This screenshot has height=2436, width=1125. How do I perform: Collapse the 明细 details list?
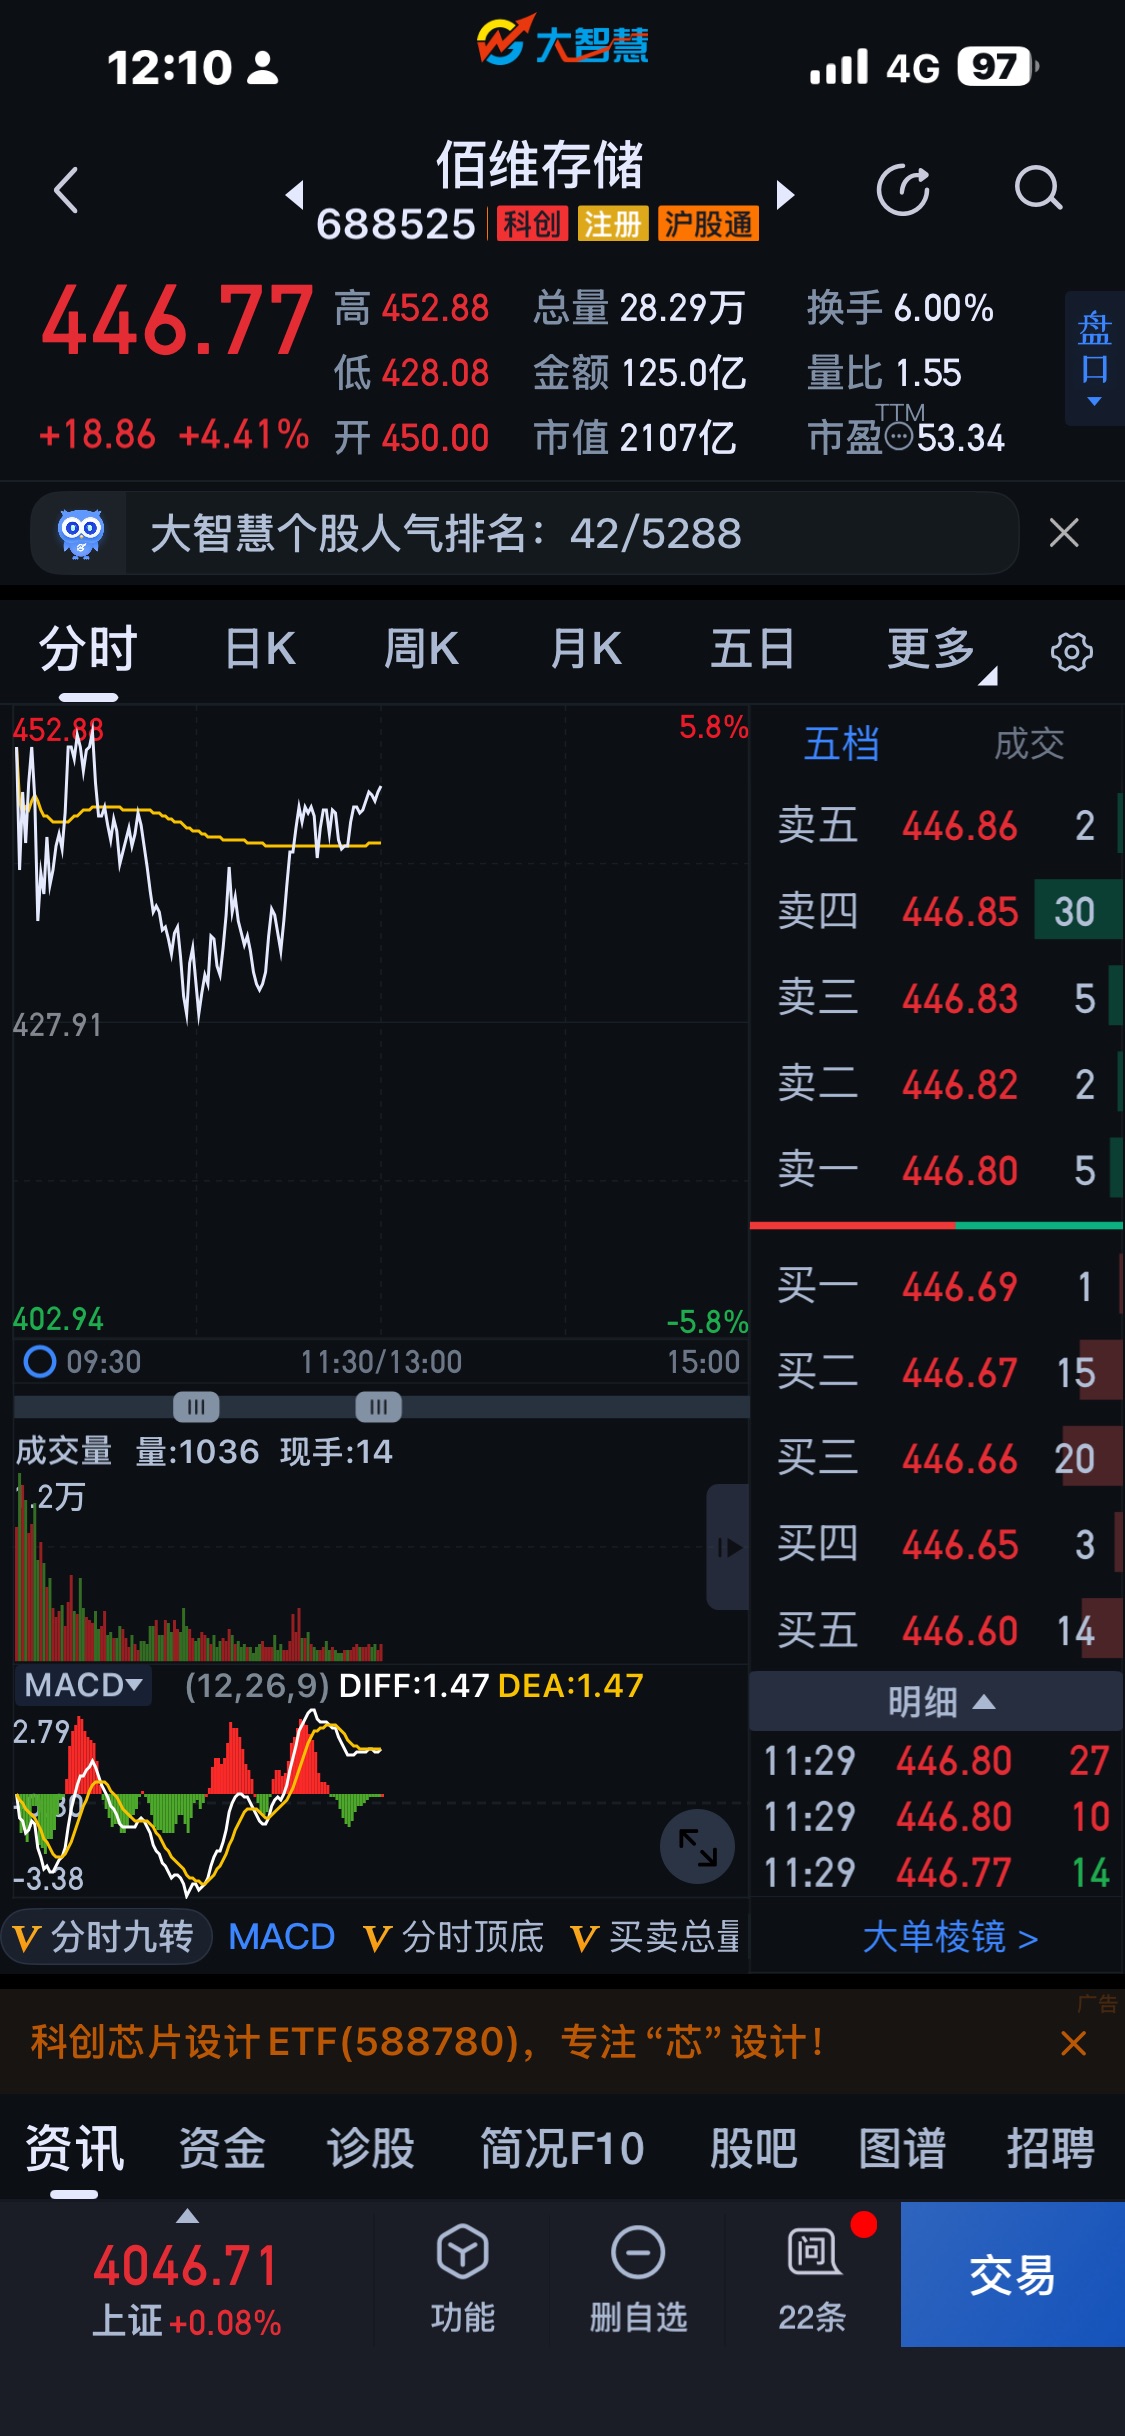tap(937, 1701)
